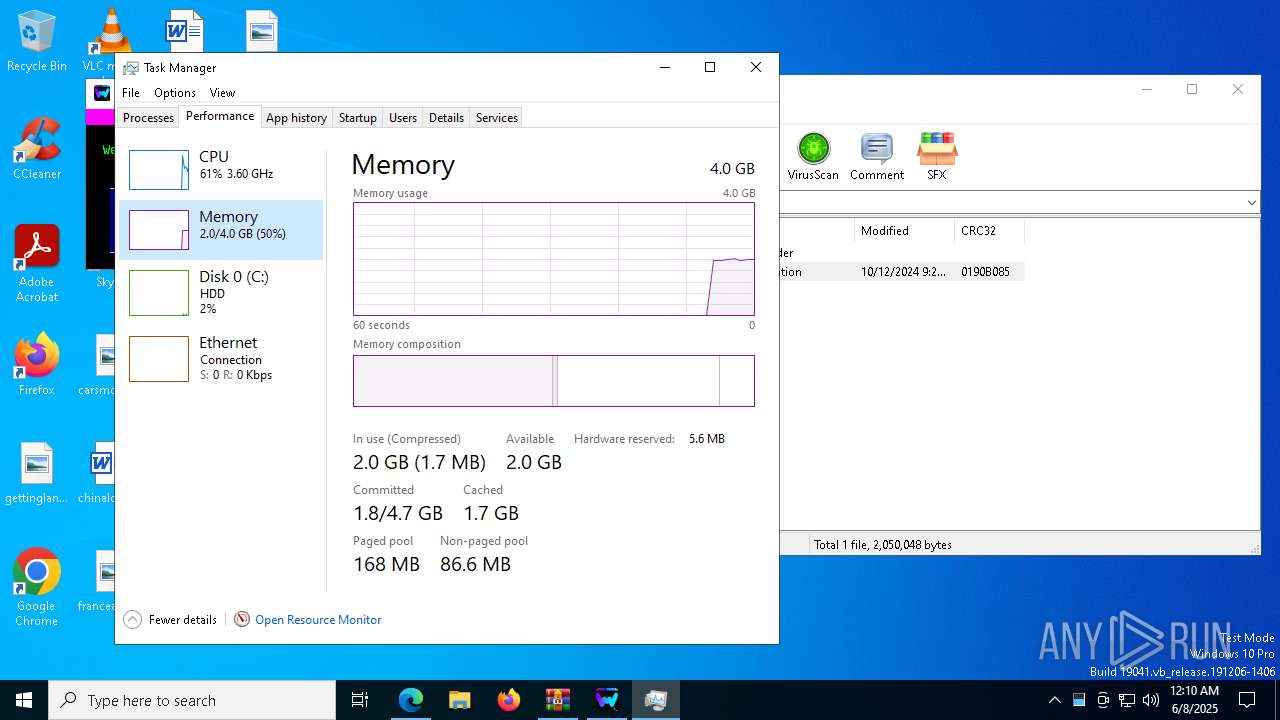Select the gettinglan... image file on desktop
The image size is (1280, 720).
[x=36, y=474]
